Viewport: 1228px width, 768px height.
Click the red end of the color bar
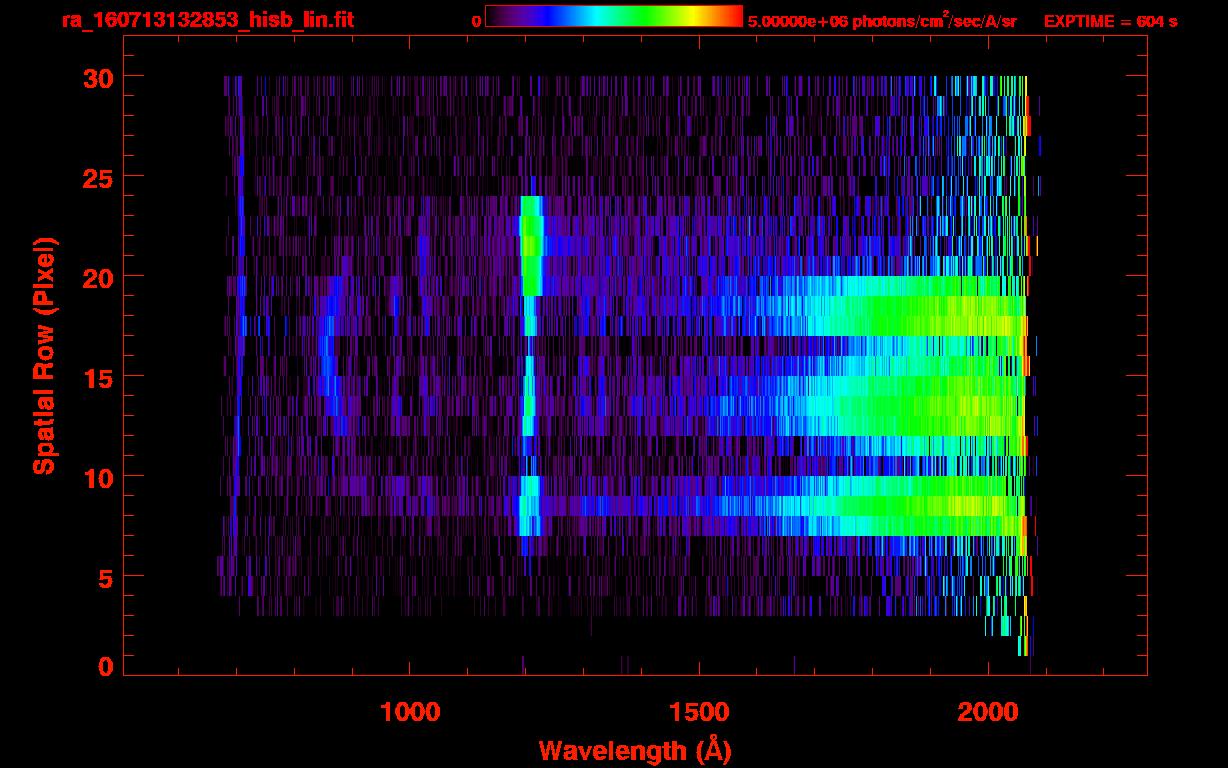click(732, 17)
